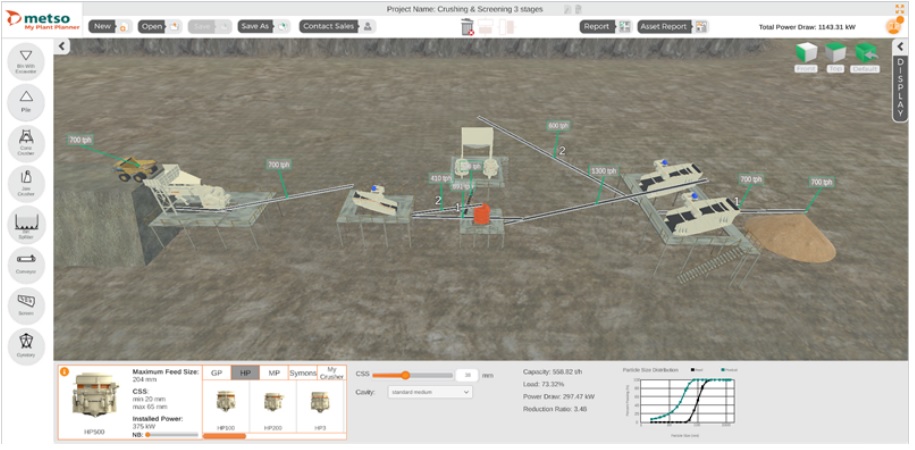Select the Gyratory crusher equipment icon
This screenshot has width=915, height=450.
coord(26,346)
